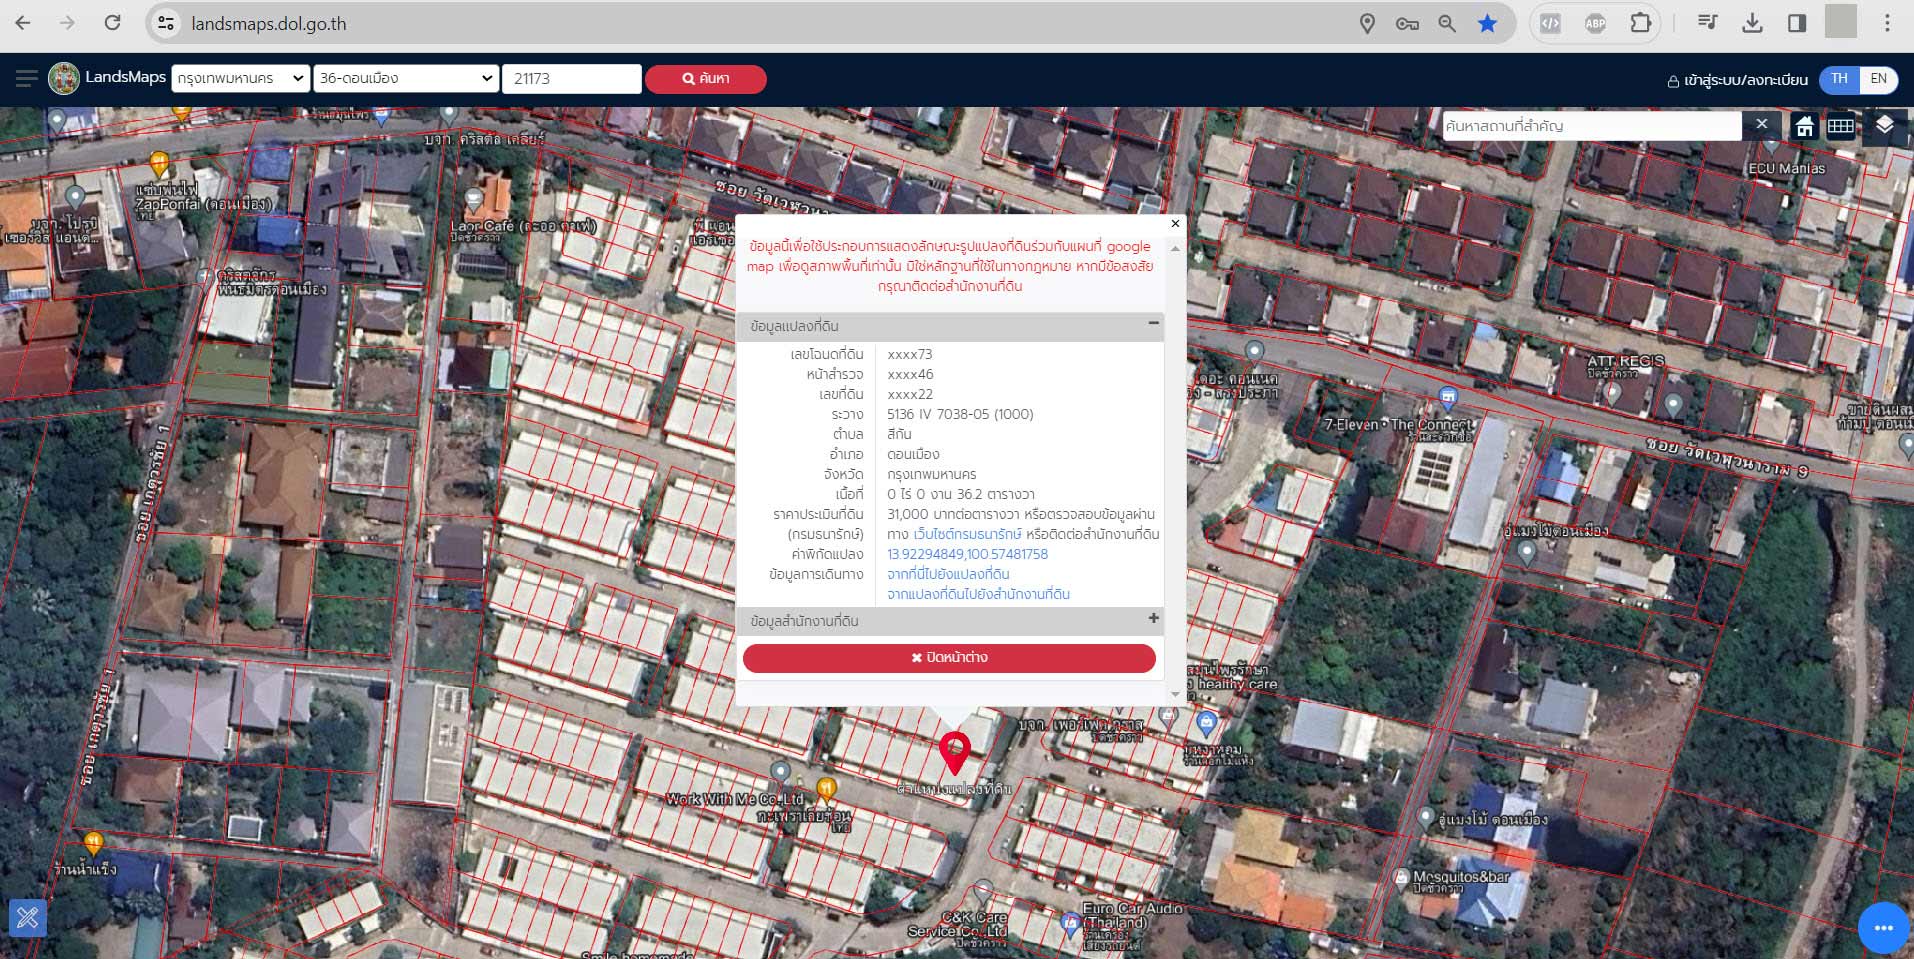
Task: Click the red ค้นหา search button
Action: [x=706, y=79]
